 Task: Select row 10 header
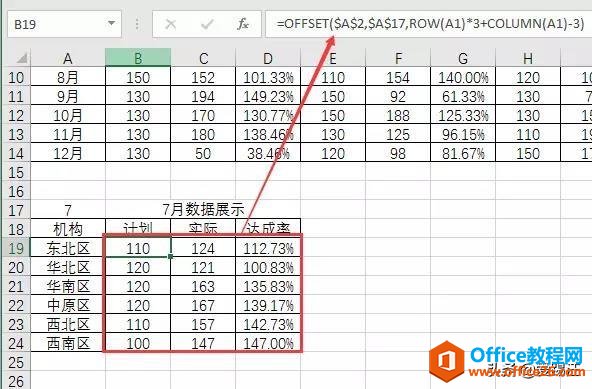tap(16, 77)
